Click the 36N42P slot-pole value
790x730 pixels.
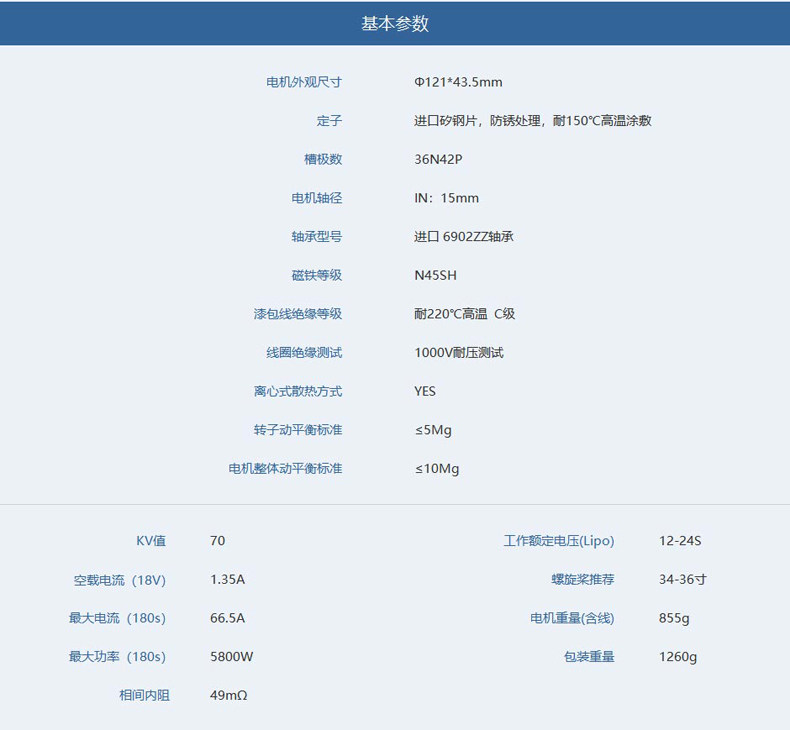pyautogui.click(x=438, y=159)
